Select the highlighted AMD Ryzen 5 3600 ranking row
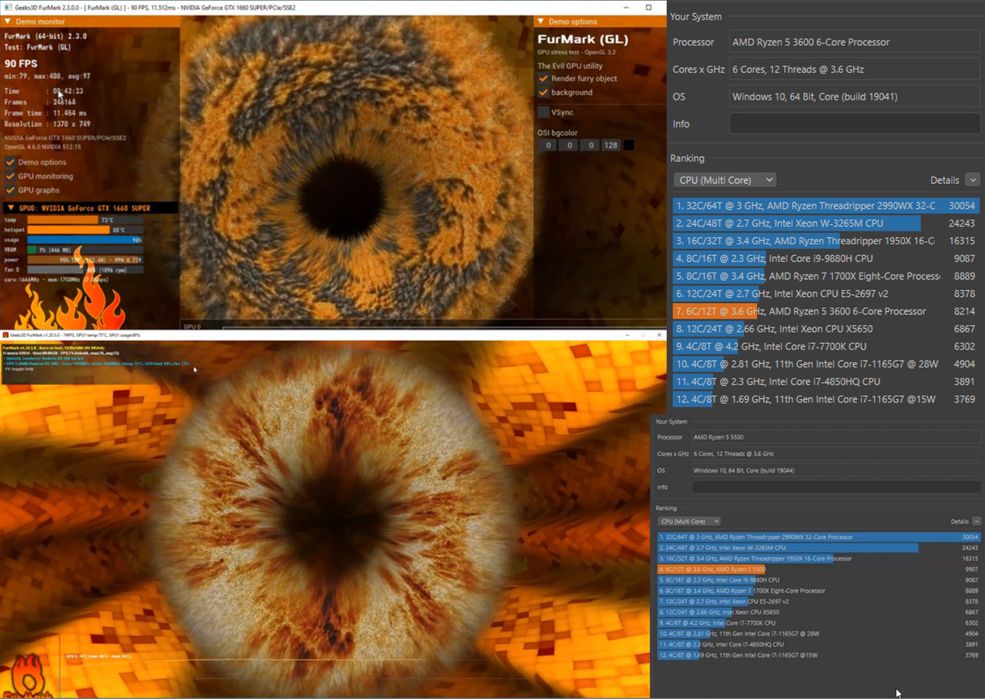This screenshot has height=699, width=985. click(825, 311)
